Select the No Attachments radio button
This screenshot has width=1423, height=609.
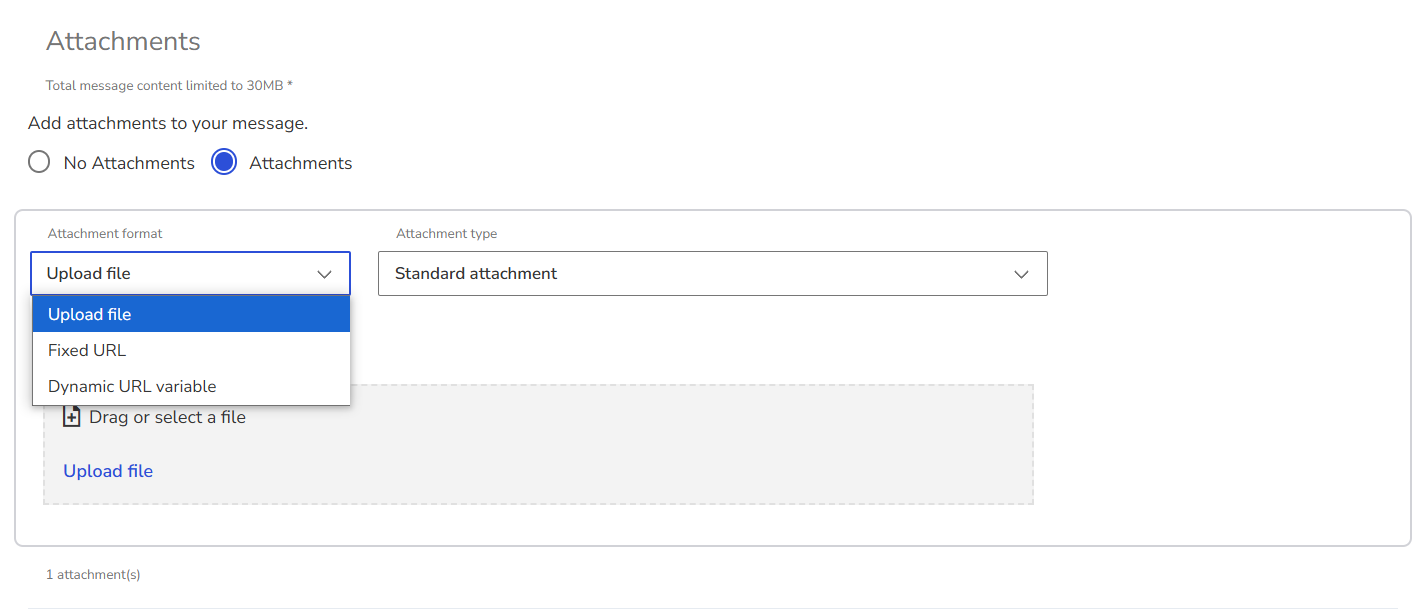coord(39,162)
